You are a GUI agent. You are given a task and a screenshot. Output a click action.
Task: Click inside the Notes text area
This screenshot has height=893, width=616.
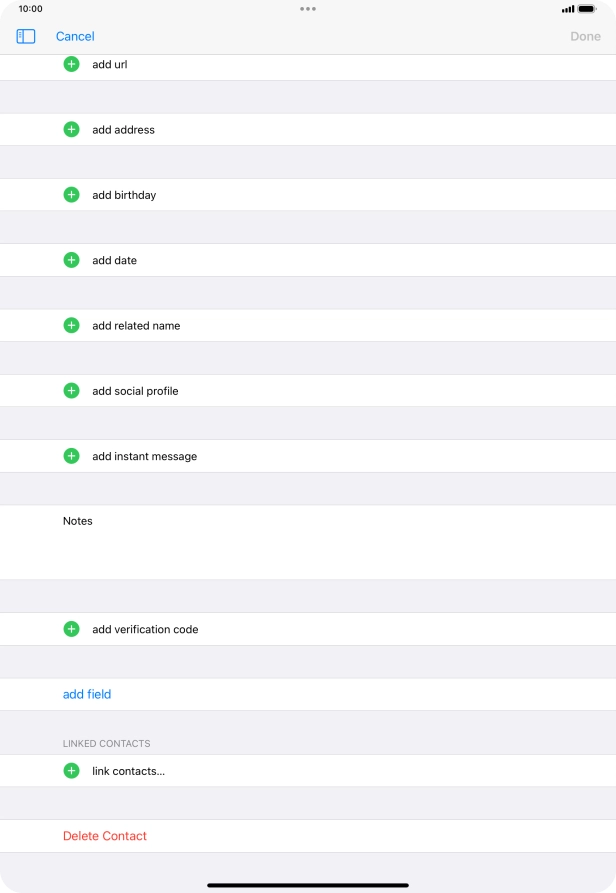click(308, 550)
